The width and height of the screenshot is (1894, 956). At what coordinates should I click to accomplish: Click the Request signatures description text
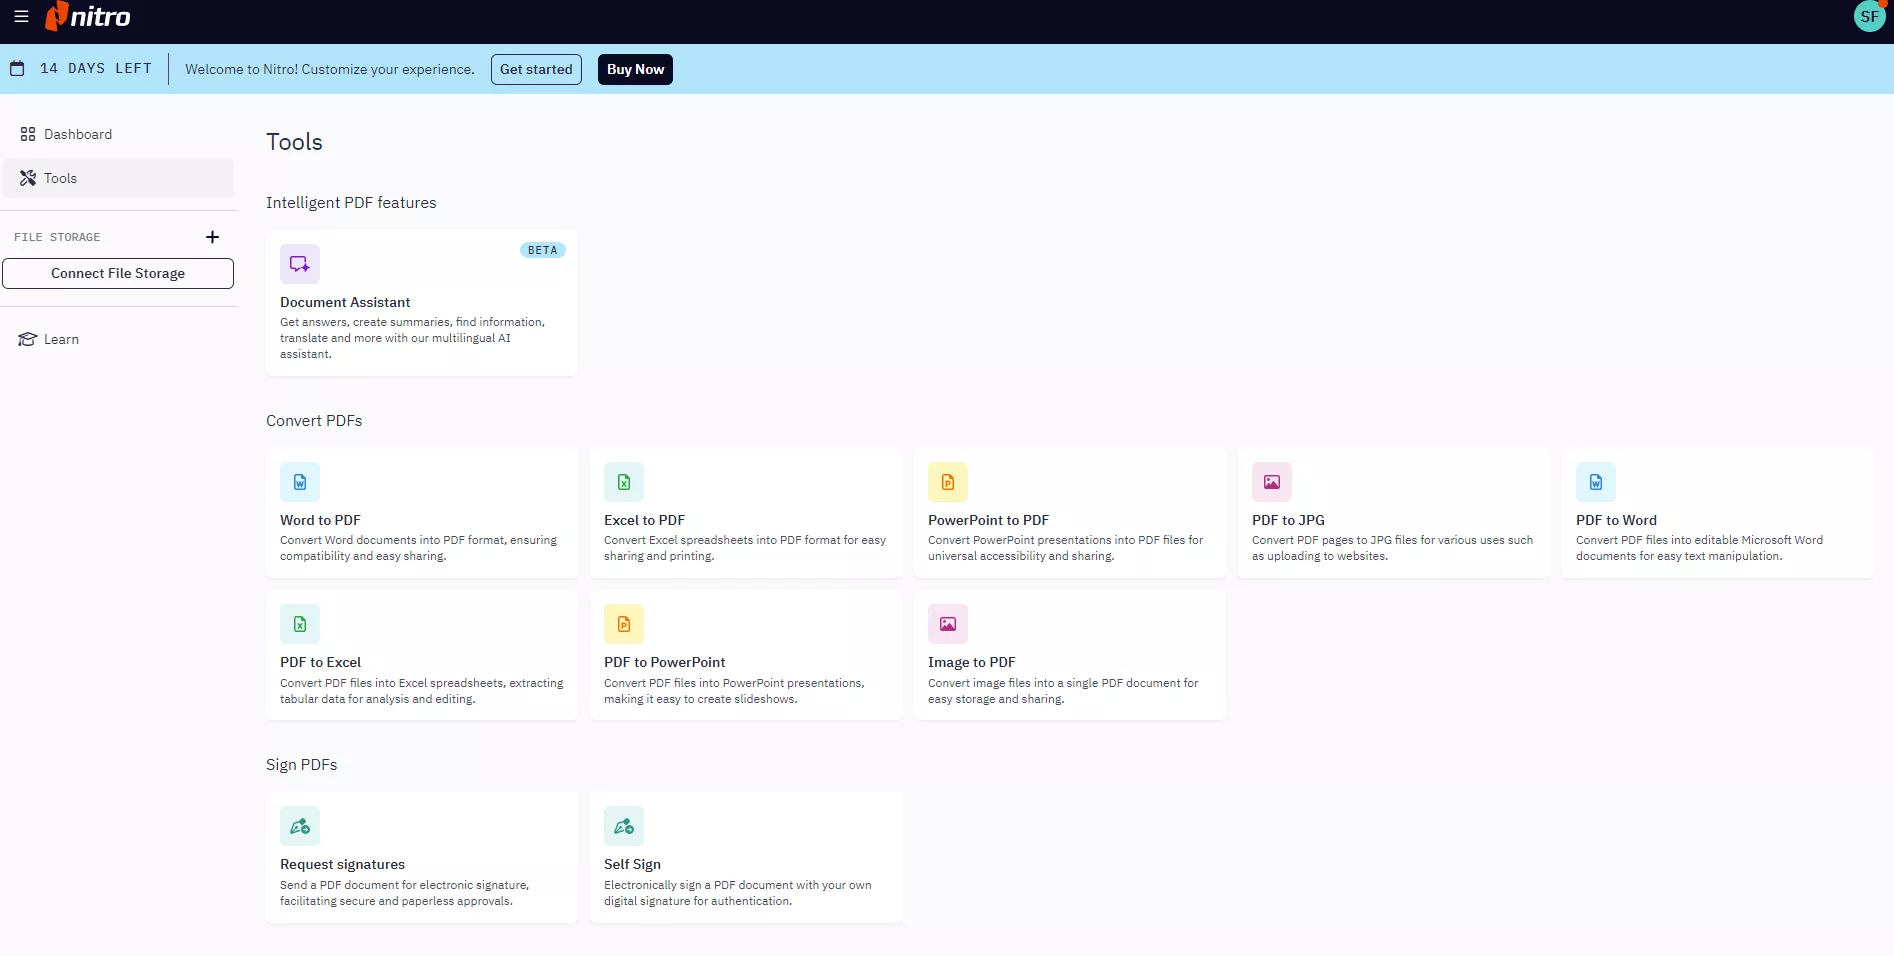pos(404,893)
